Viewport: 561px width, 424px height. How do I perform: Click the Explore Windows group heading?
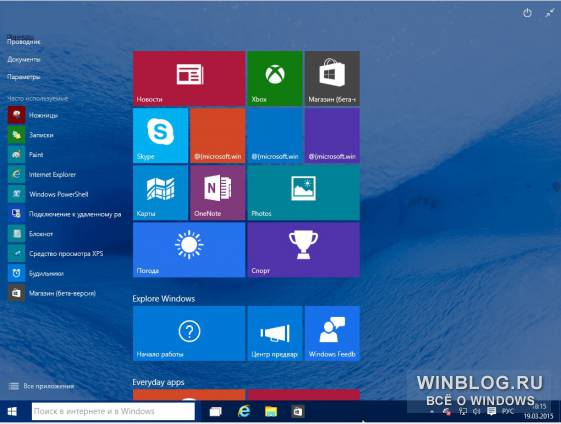tap(164, 299)
